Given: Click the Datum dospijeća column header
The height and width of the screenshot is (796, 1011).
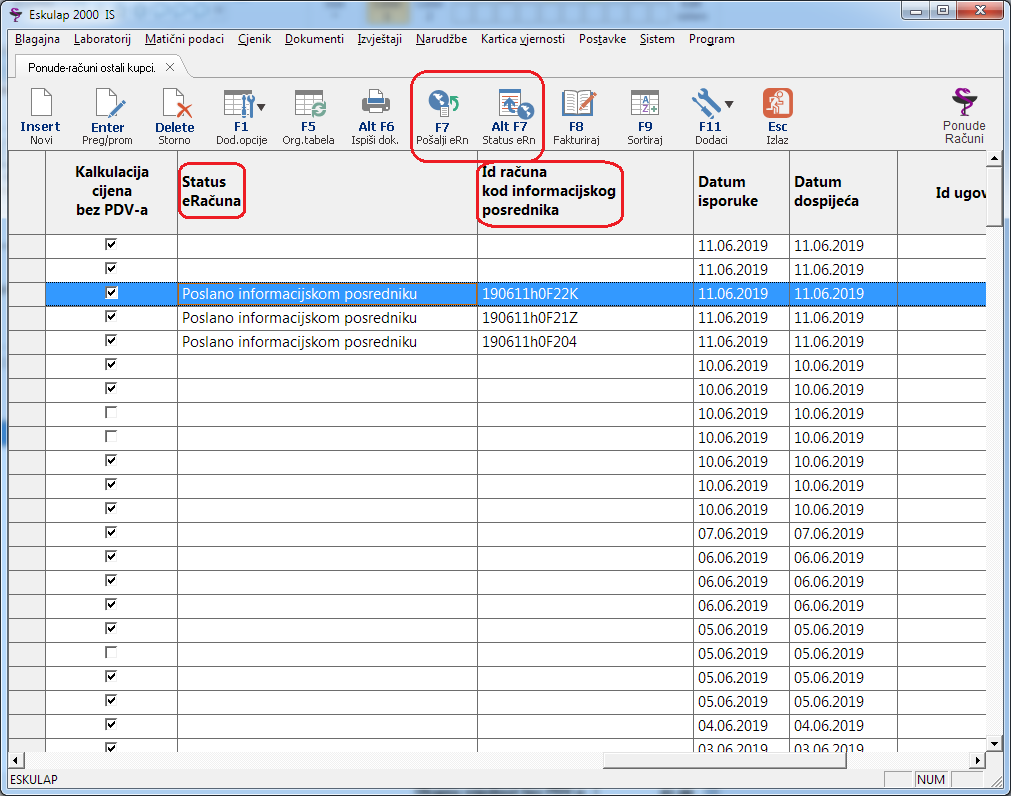Looking at the screenshot, I should (x=843, y=191).
